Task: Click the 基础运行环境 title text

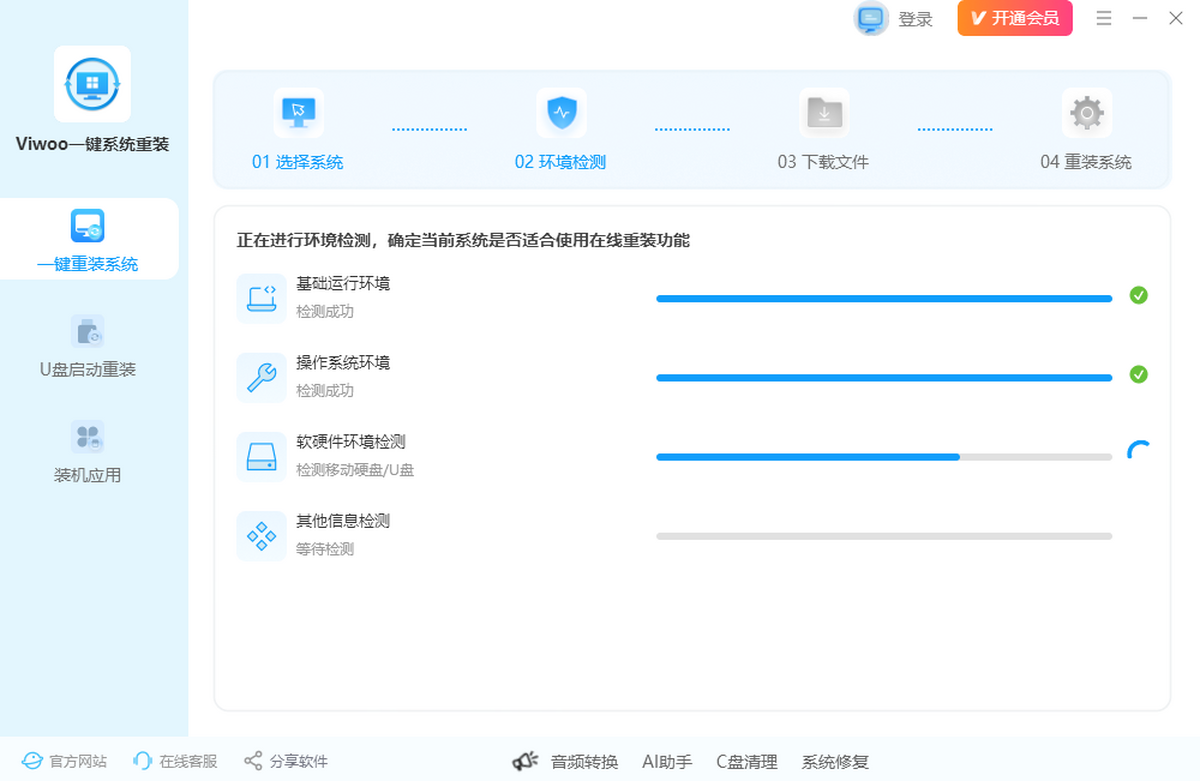Action: click(343, 284)
